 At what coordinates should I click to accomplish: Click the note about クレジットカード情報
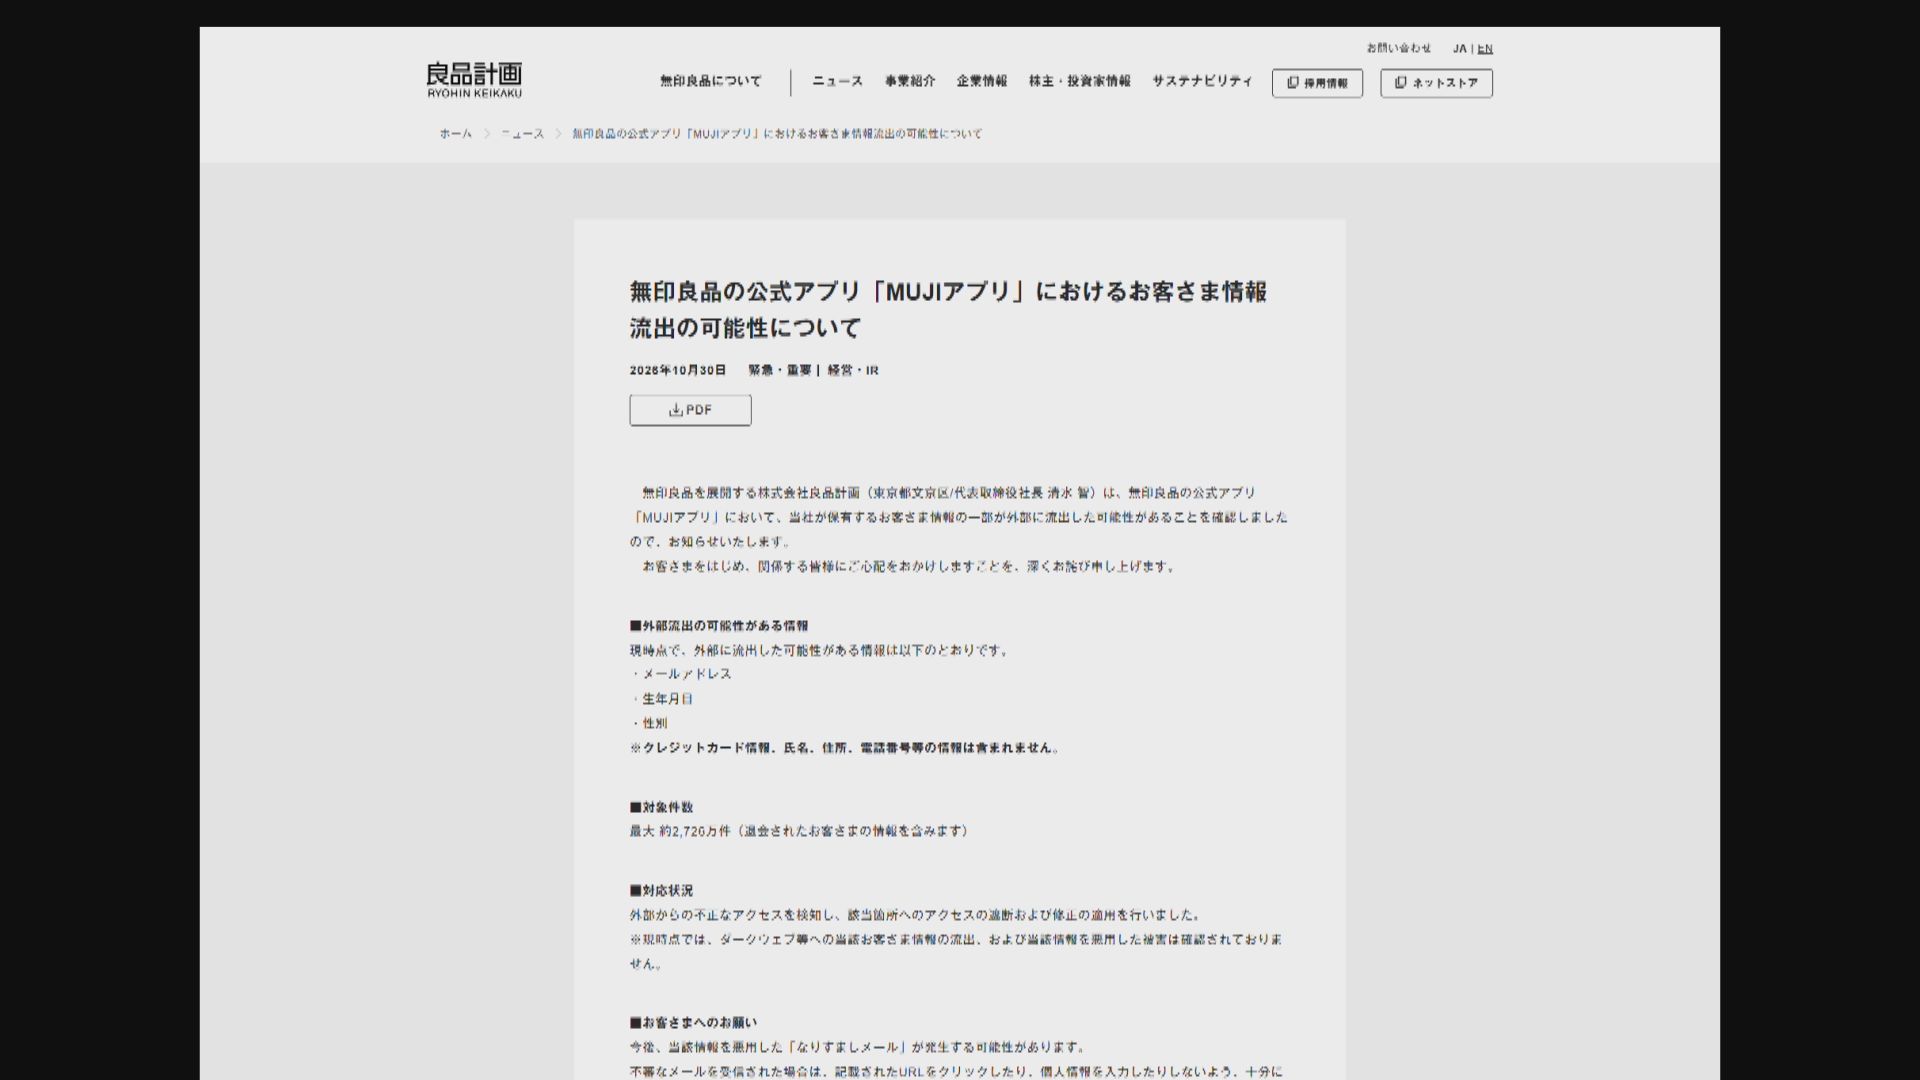tap(845, 748)
